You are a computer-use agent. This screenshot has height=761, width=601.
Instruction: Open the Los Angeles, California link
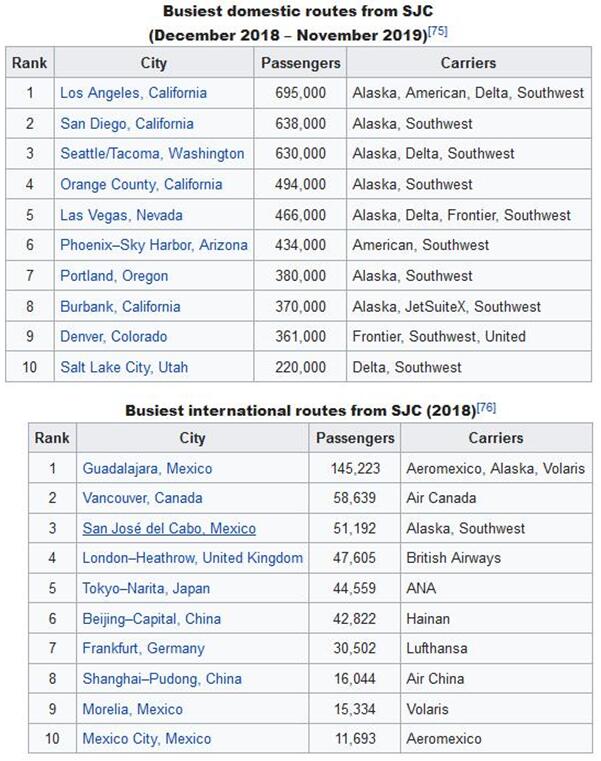pos(133,93)
